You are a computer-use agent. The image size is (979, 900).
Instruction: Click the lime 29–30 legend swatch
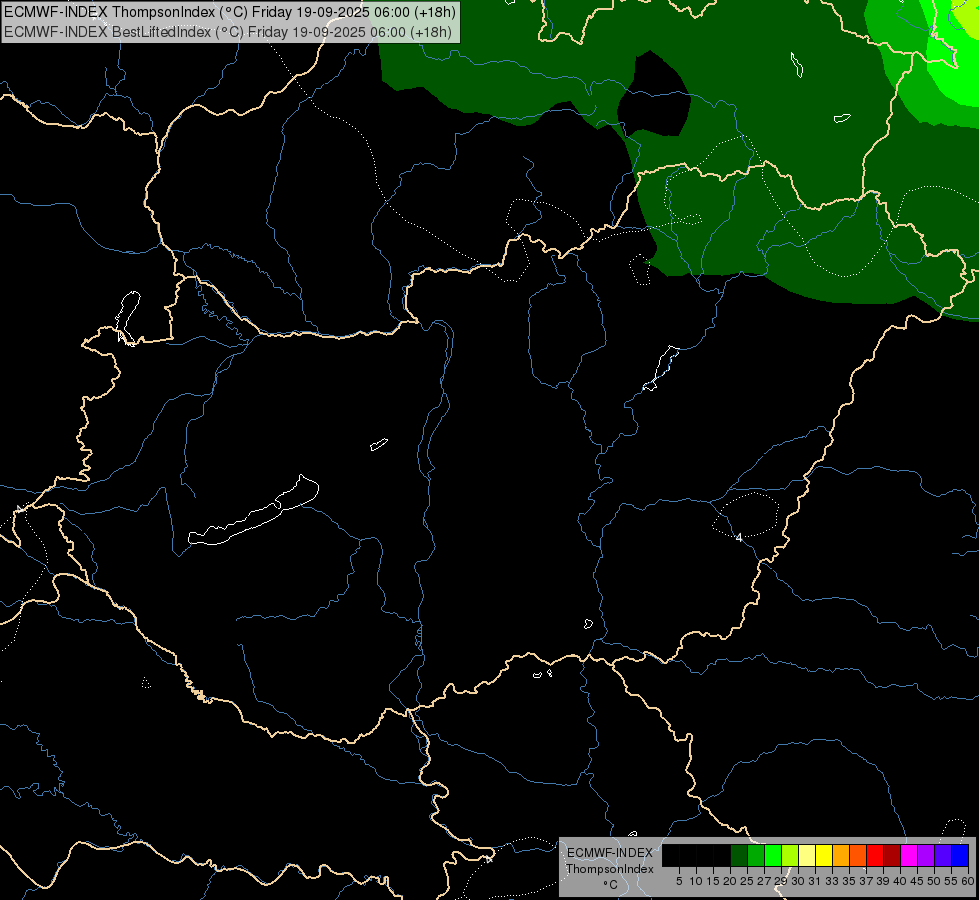(790, 856)
